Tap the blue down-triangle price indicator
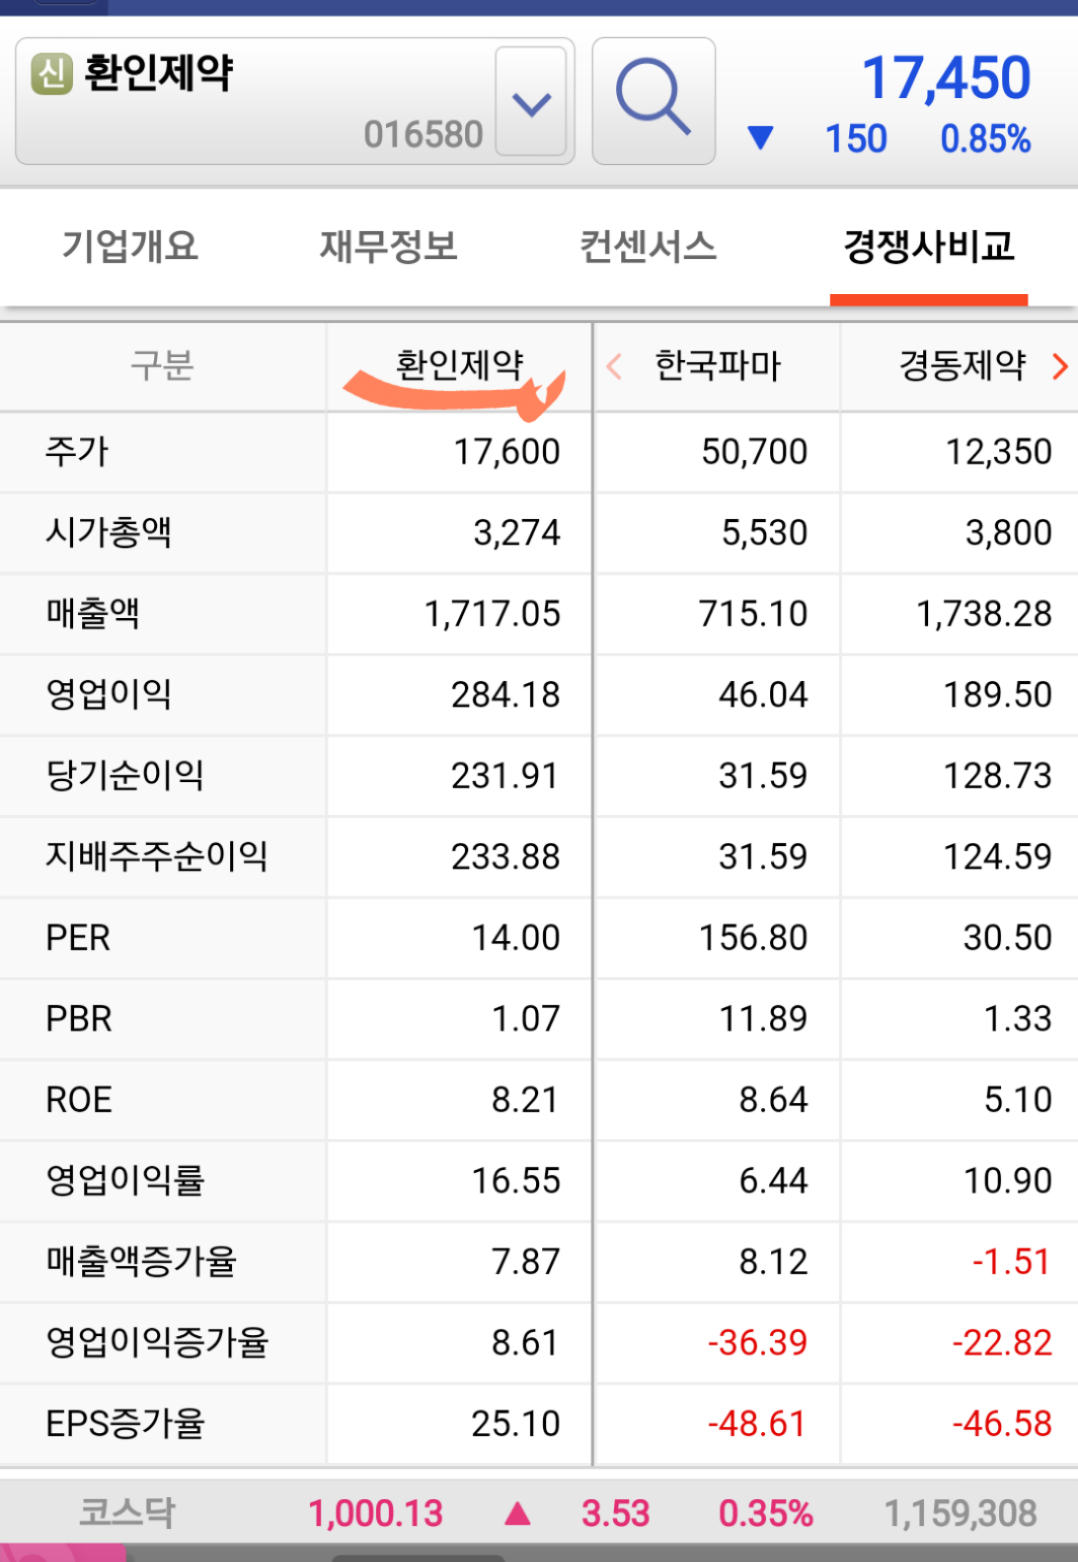The width and height of the screenshot is (1078, 1562). tap(760, 137)
